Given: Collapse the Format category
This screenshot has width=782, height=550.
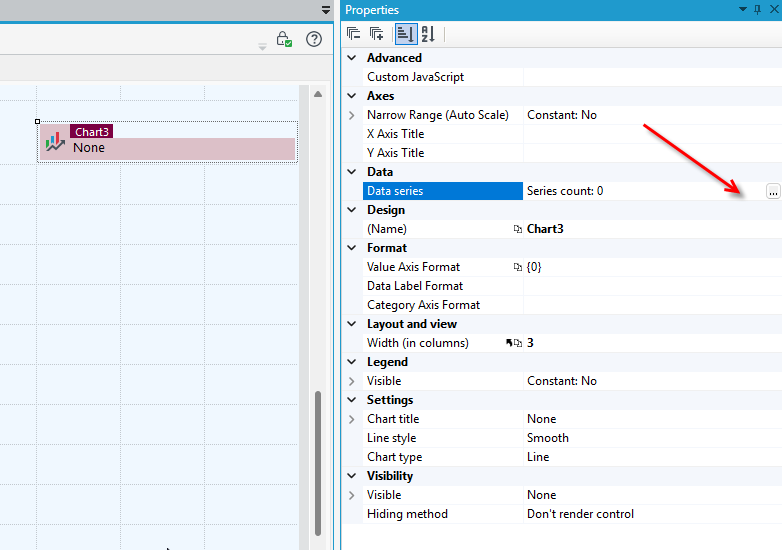Looking at the screenshot, I should tap(352, 248).
